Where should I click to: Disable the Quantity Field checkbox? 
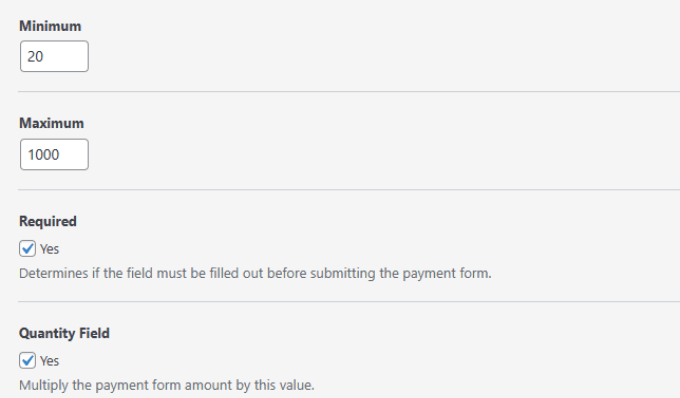point(27,361)
